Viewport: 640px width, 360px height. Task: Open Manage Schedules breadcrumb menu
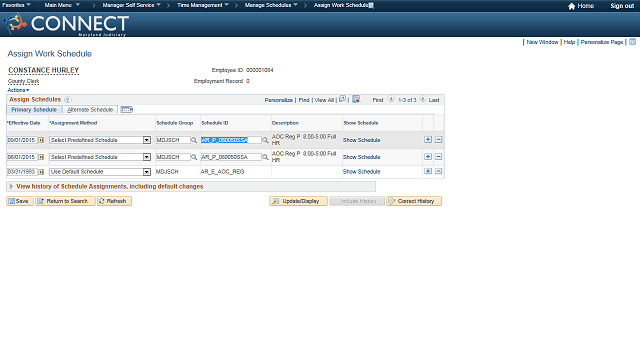click(271, 5)
